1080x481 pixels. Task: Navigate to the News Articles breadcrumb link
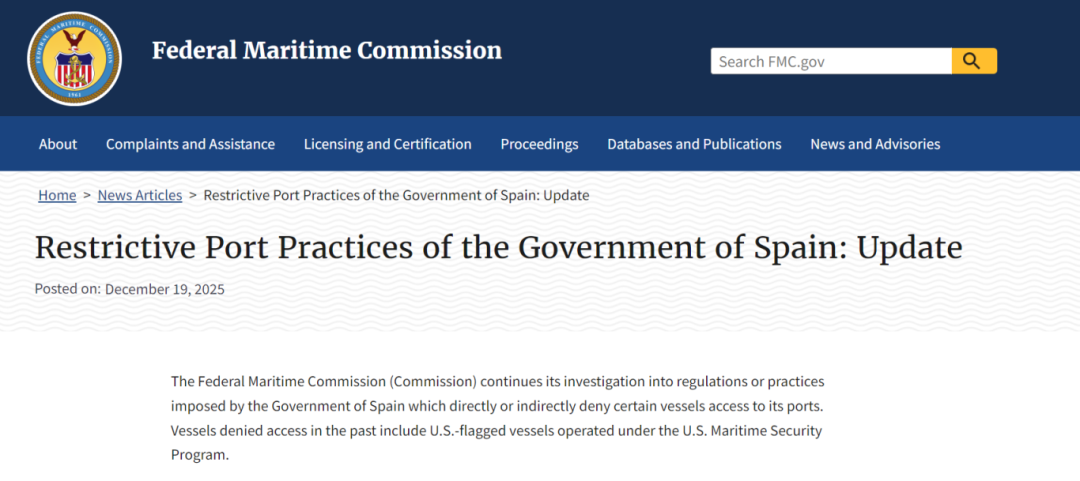point(140,195)
